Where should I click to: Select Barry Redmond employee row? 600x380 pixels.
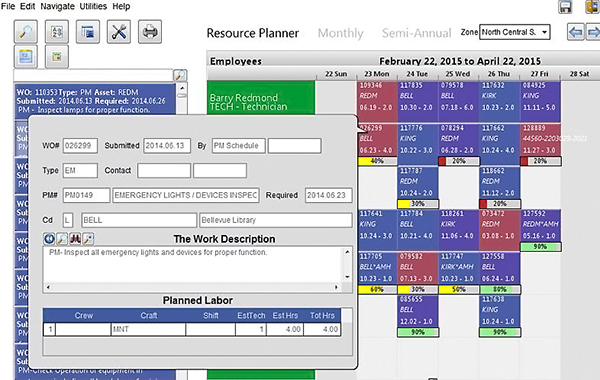261,98
